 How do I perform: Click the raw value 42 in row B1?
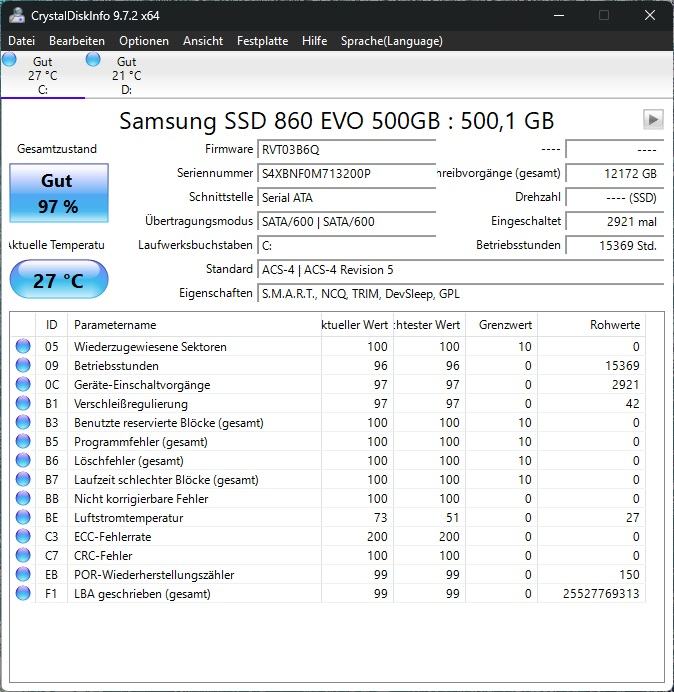(x=633, y=404)
